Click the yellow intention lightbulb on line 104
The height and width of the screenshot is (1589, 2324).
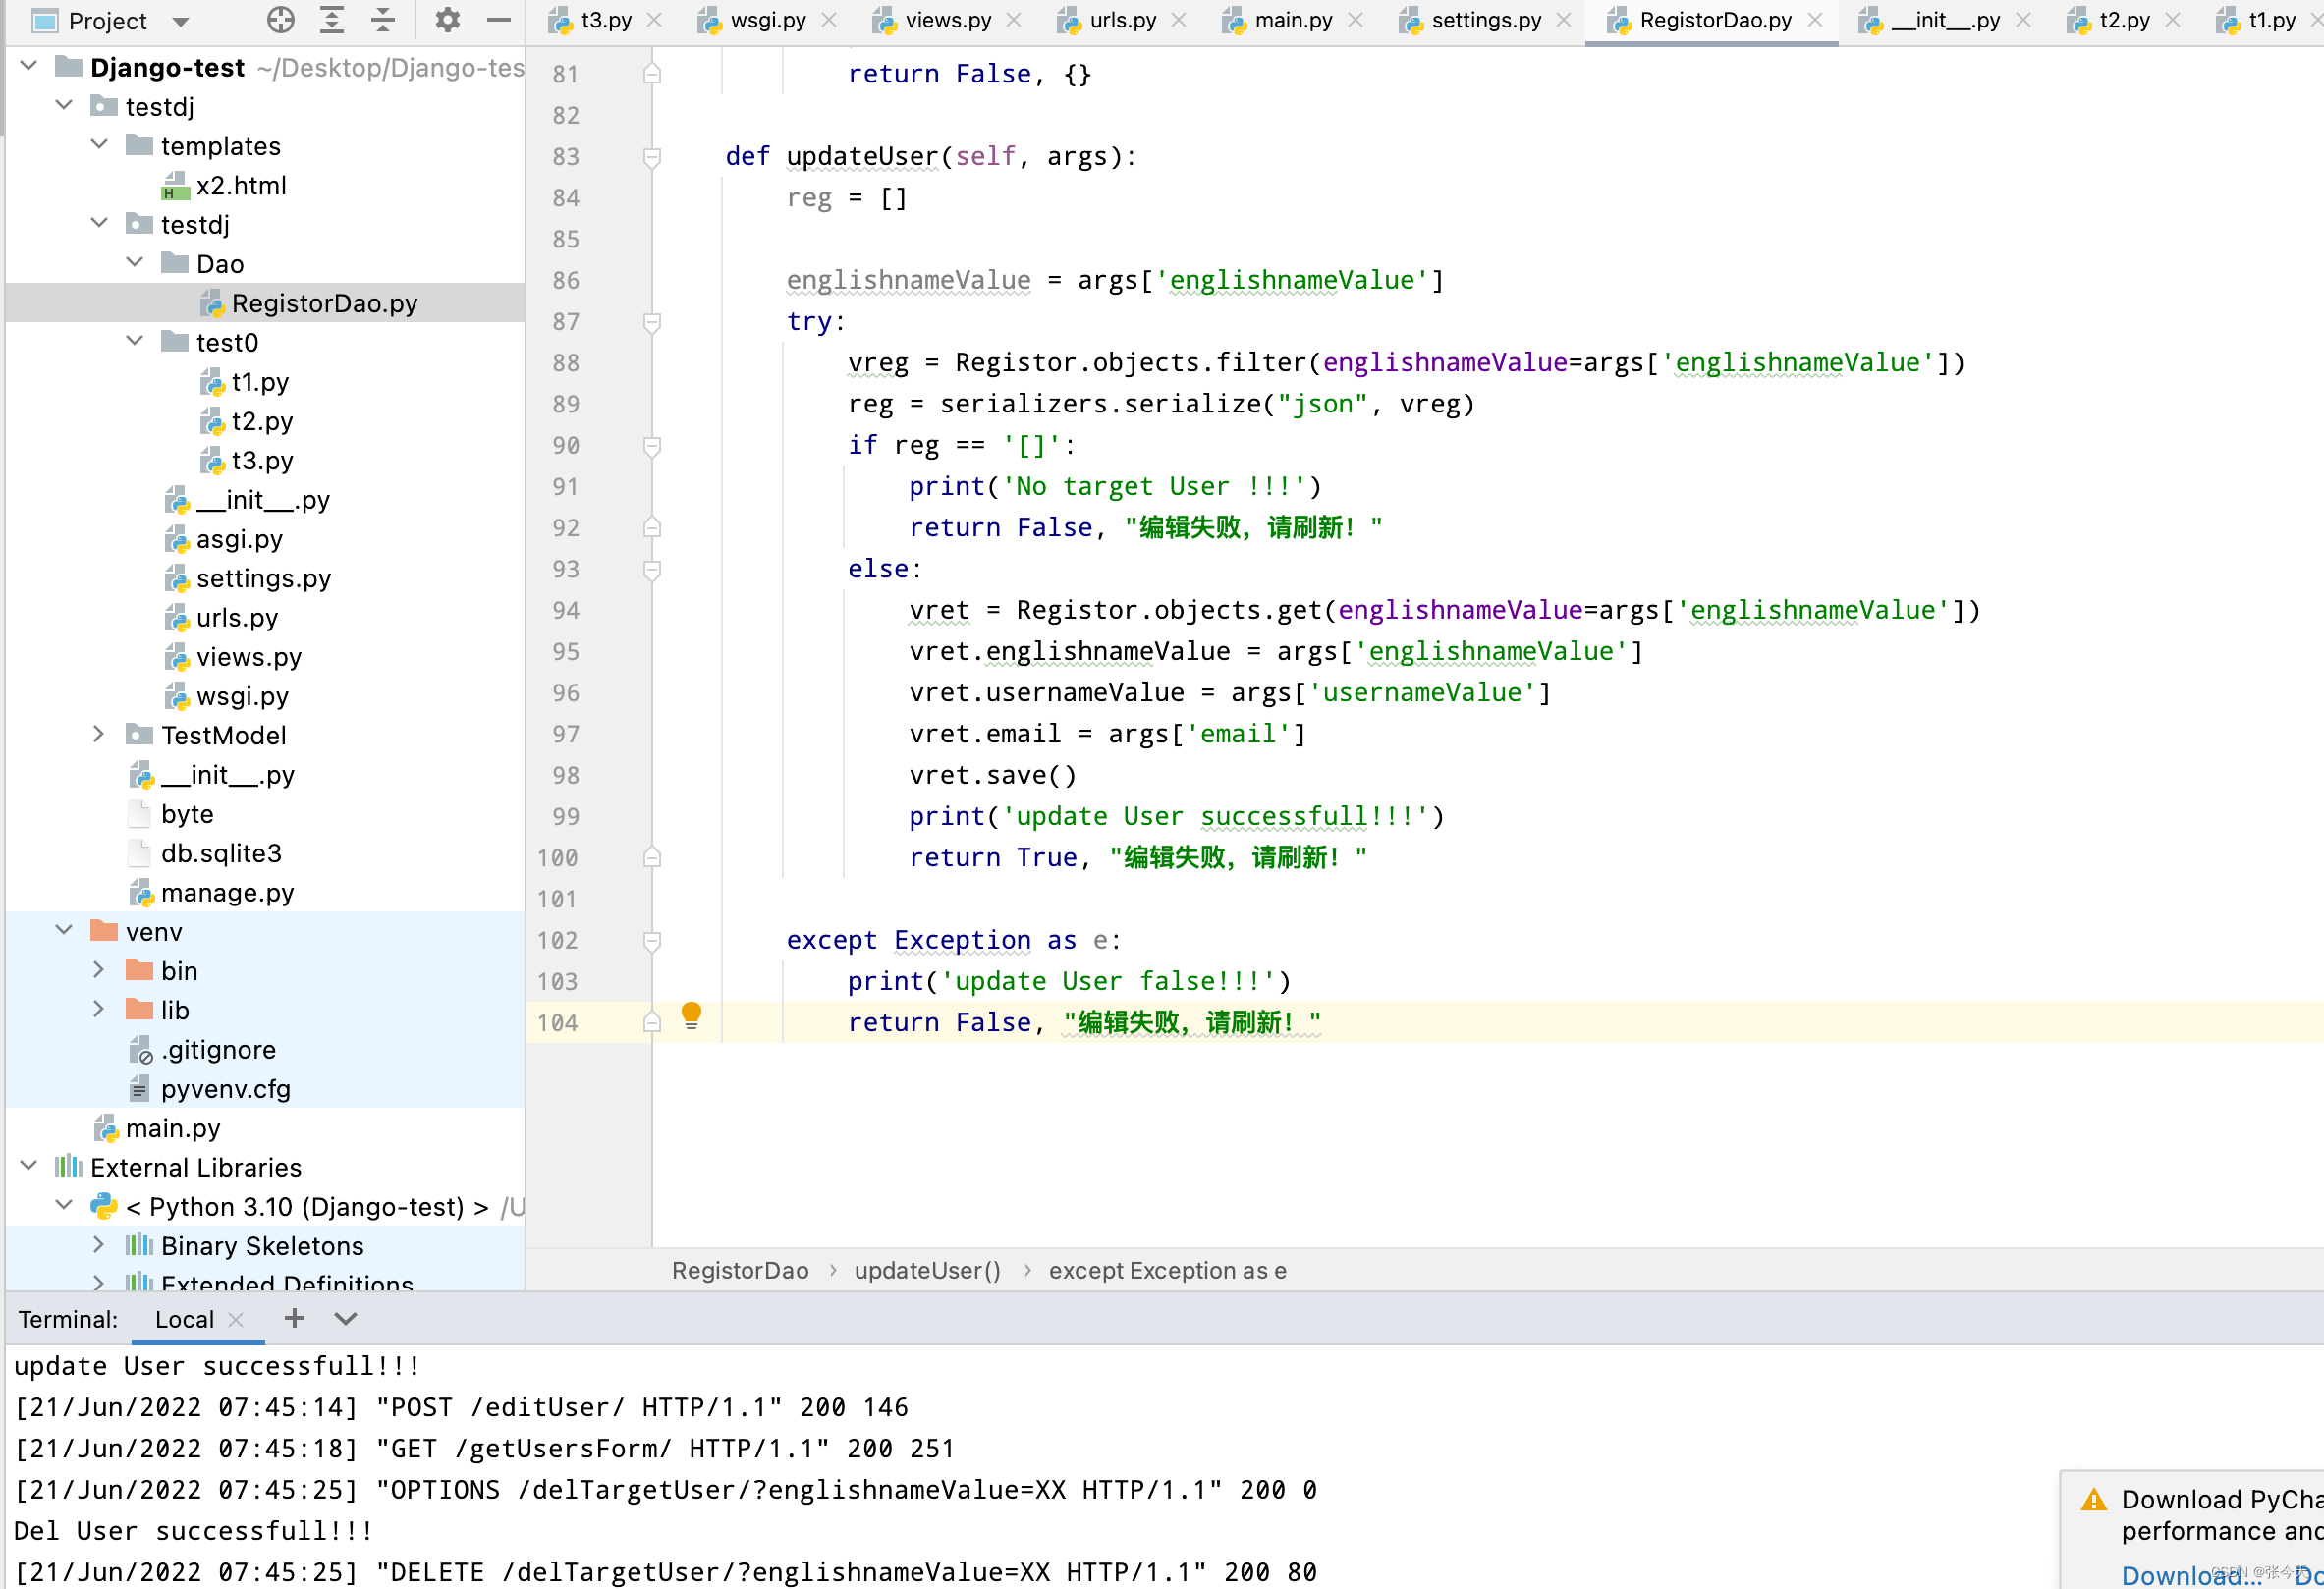click(691, 1016)
